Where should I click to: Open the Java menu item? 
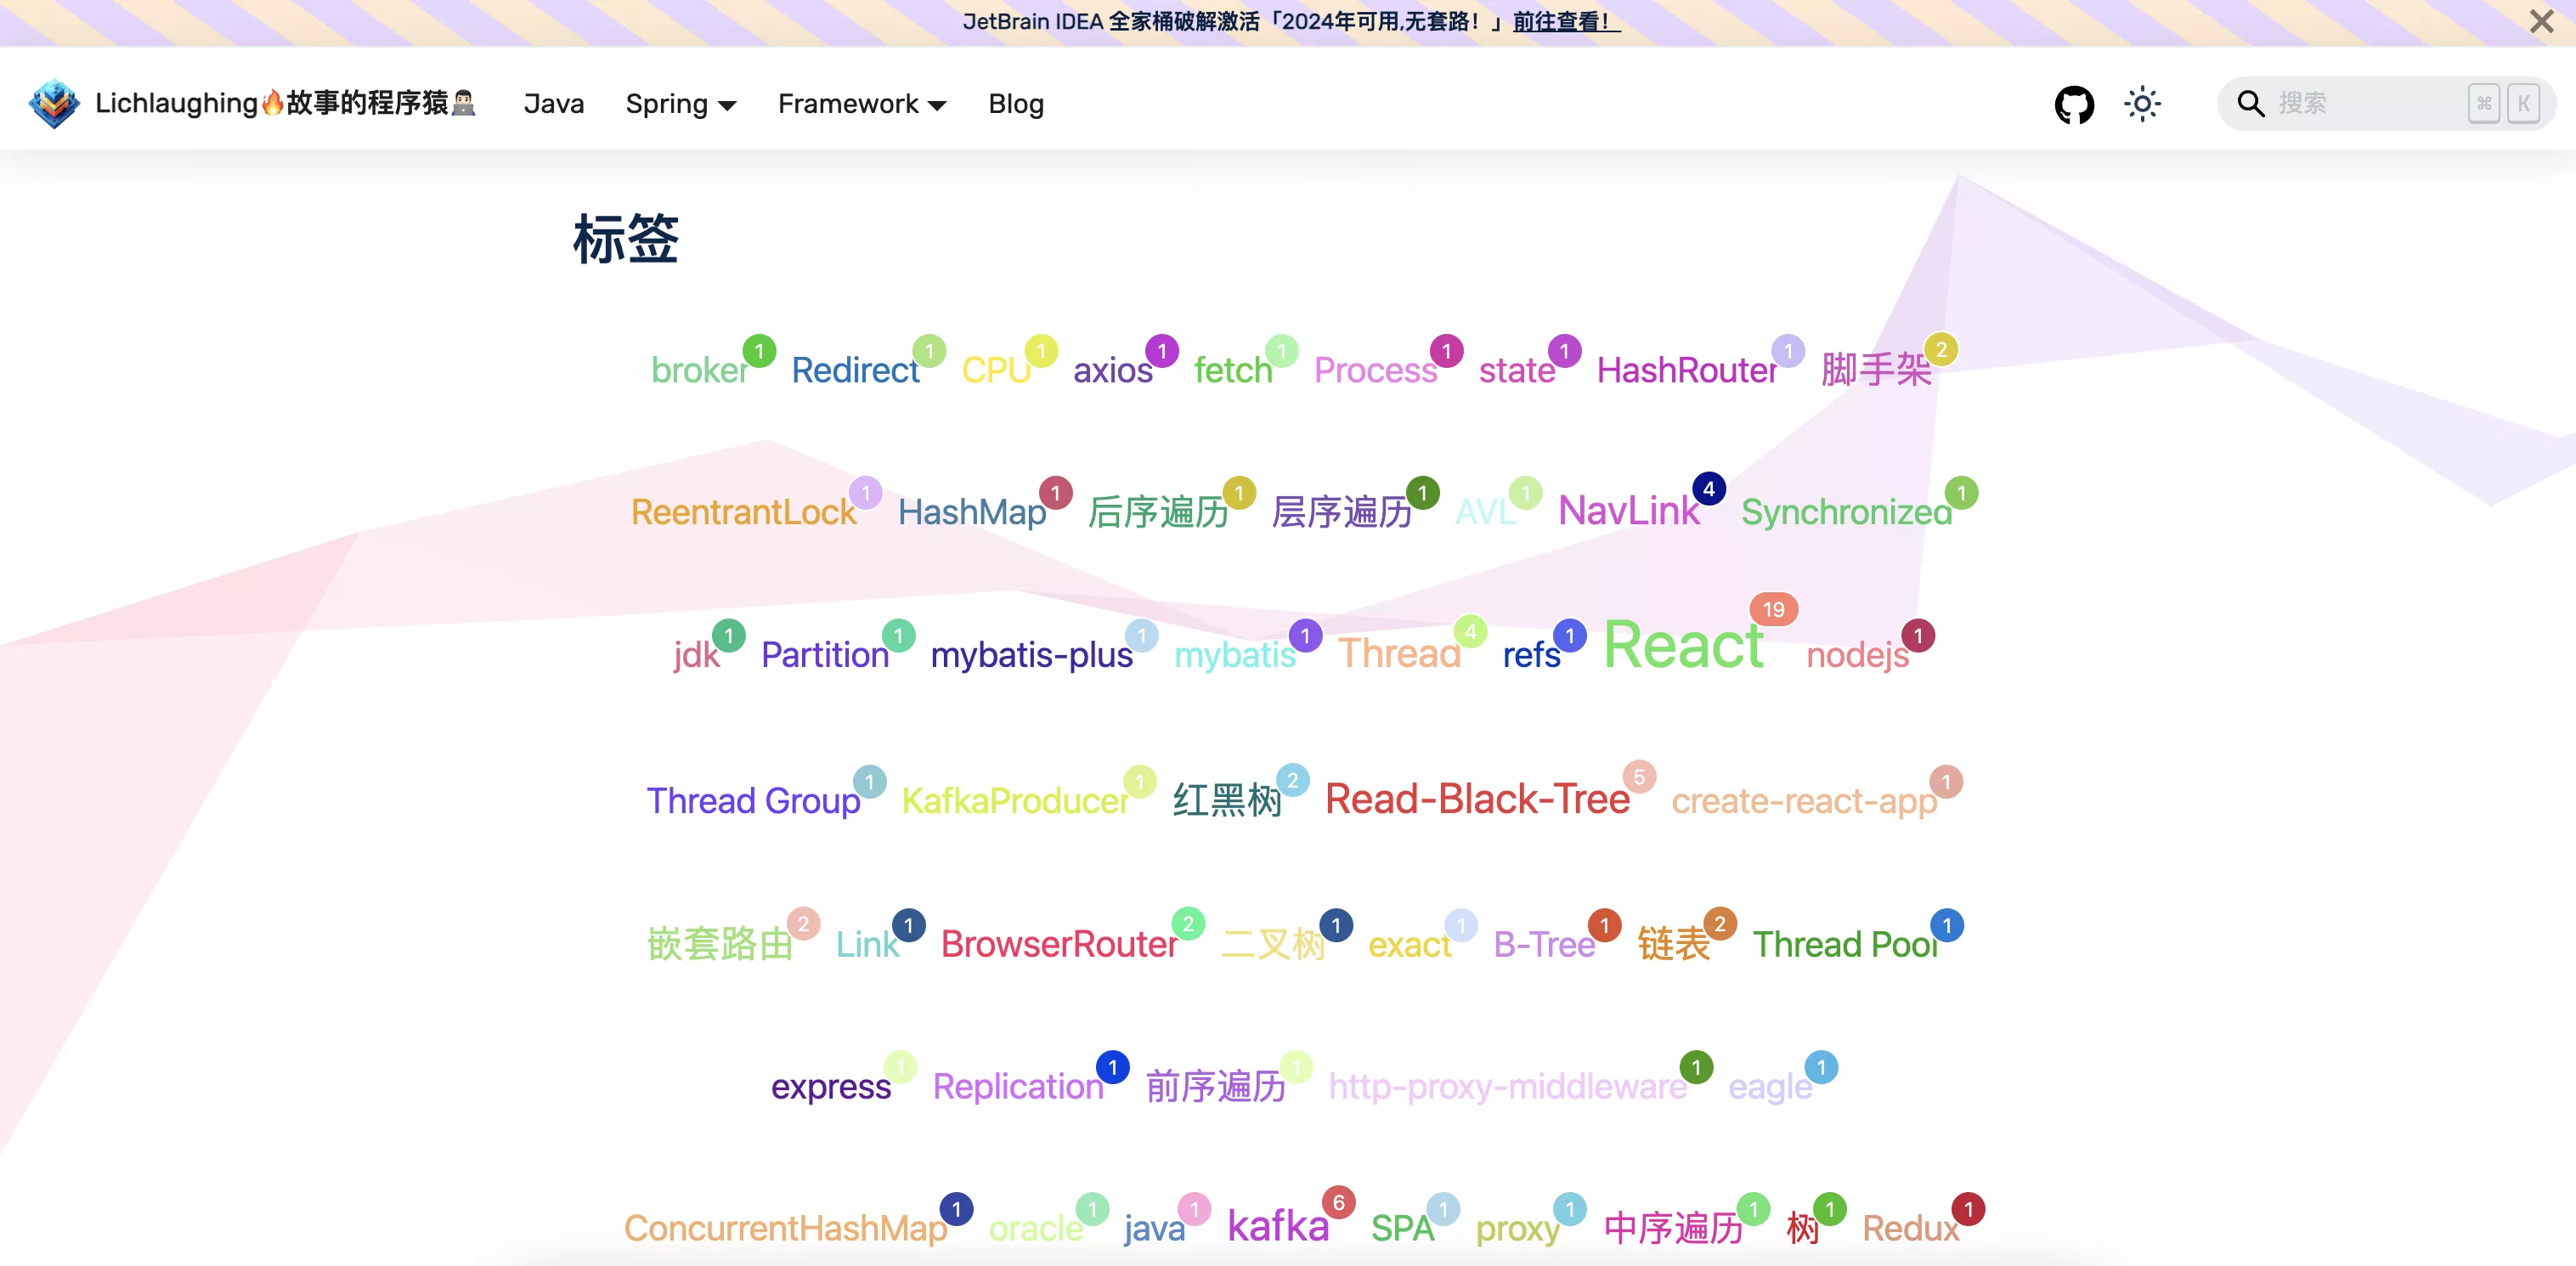click(553, 104)
